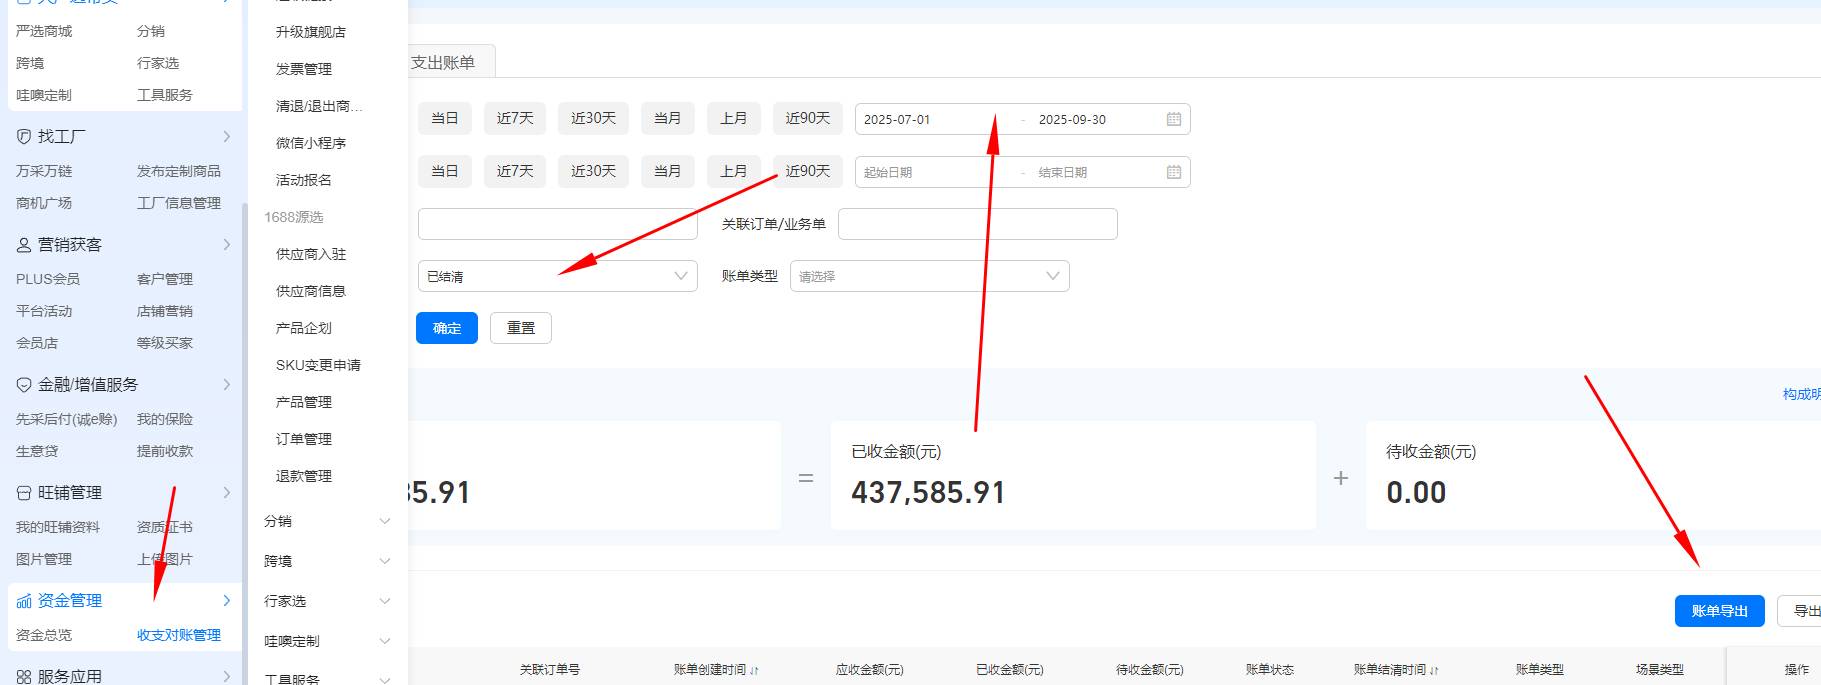The width and height of the screenshot is (1821, 685).
Task: Click the 找工厂 shield icon
Action: (x=24, y=137)
